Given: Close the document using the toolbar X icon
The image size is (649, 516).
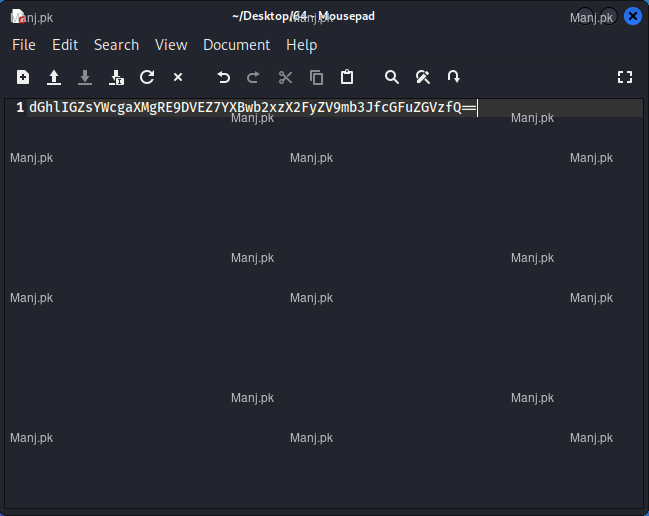Looking at the screenshot, I should click(178, 77).
